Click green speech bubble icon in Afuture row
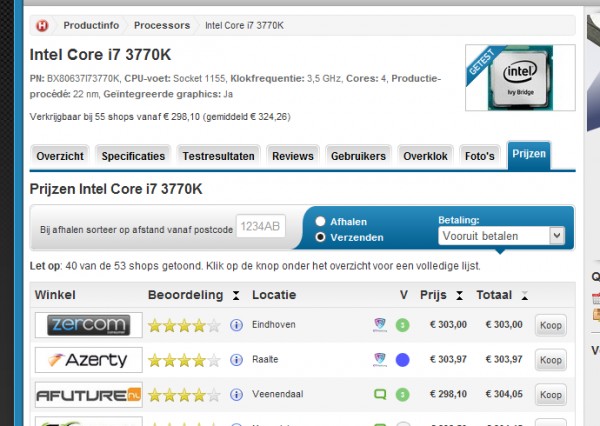Image resolution: width=600 pixels, height=426 pixels. (380, 394)
